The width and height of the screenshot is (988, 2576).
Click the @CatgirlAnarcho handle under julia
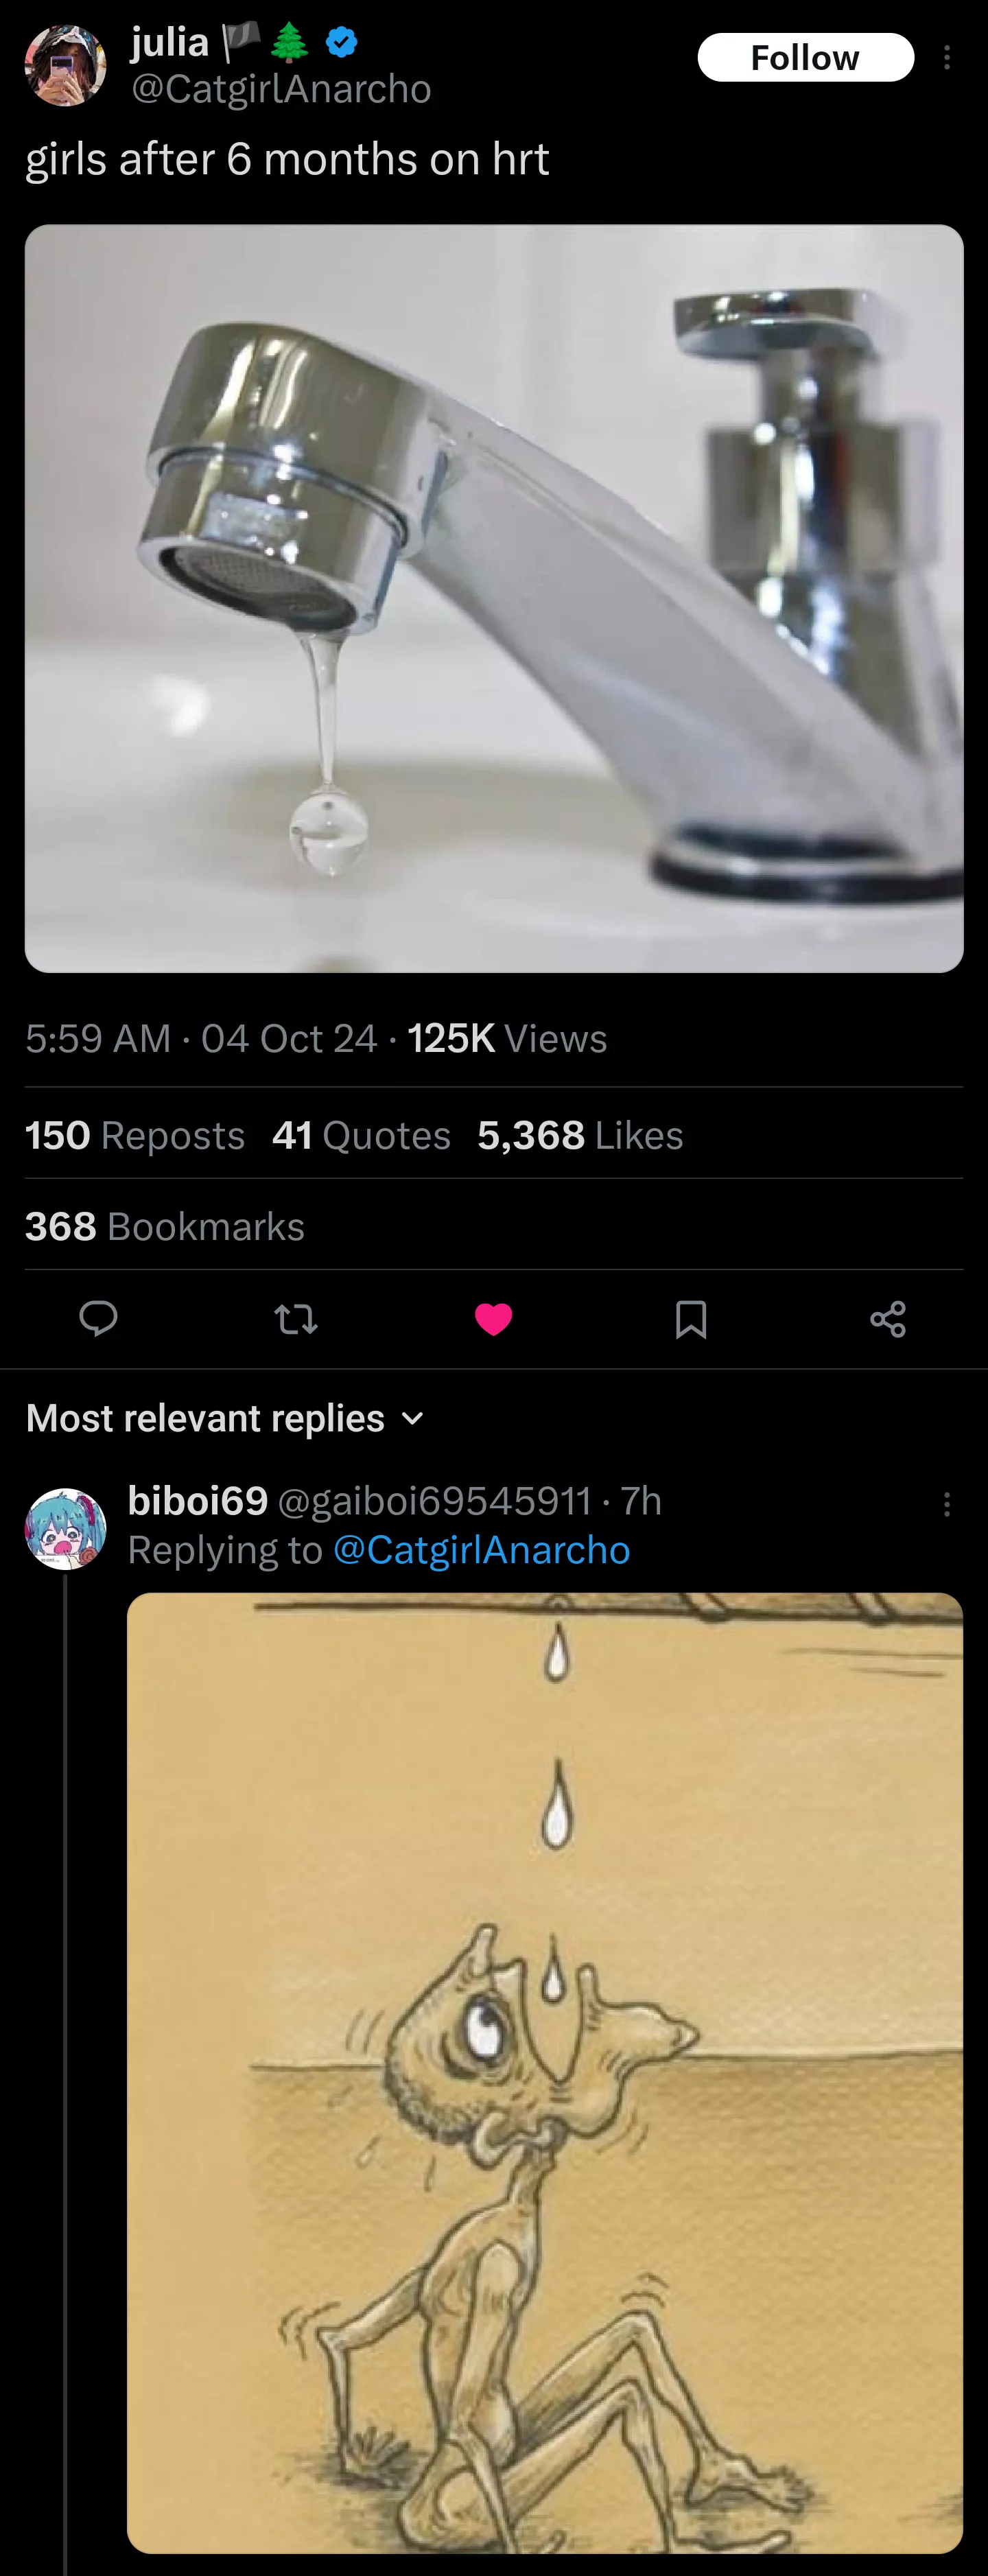(281, 89)
